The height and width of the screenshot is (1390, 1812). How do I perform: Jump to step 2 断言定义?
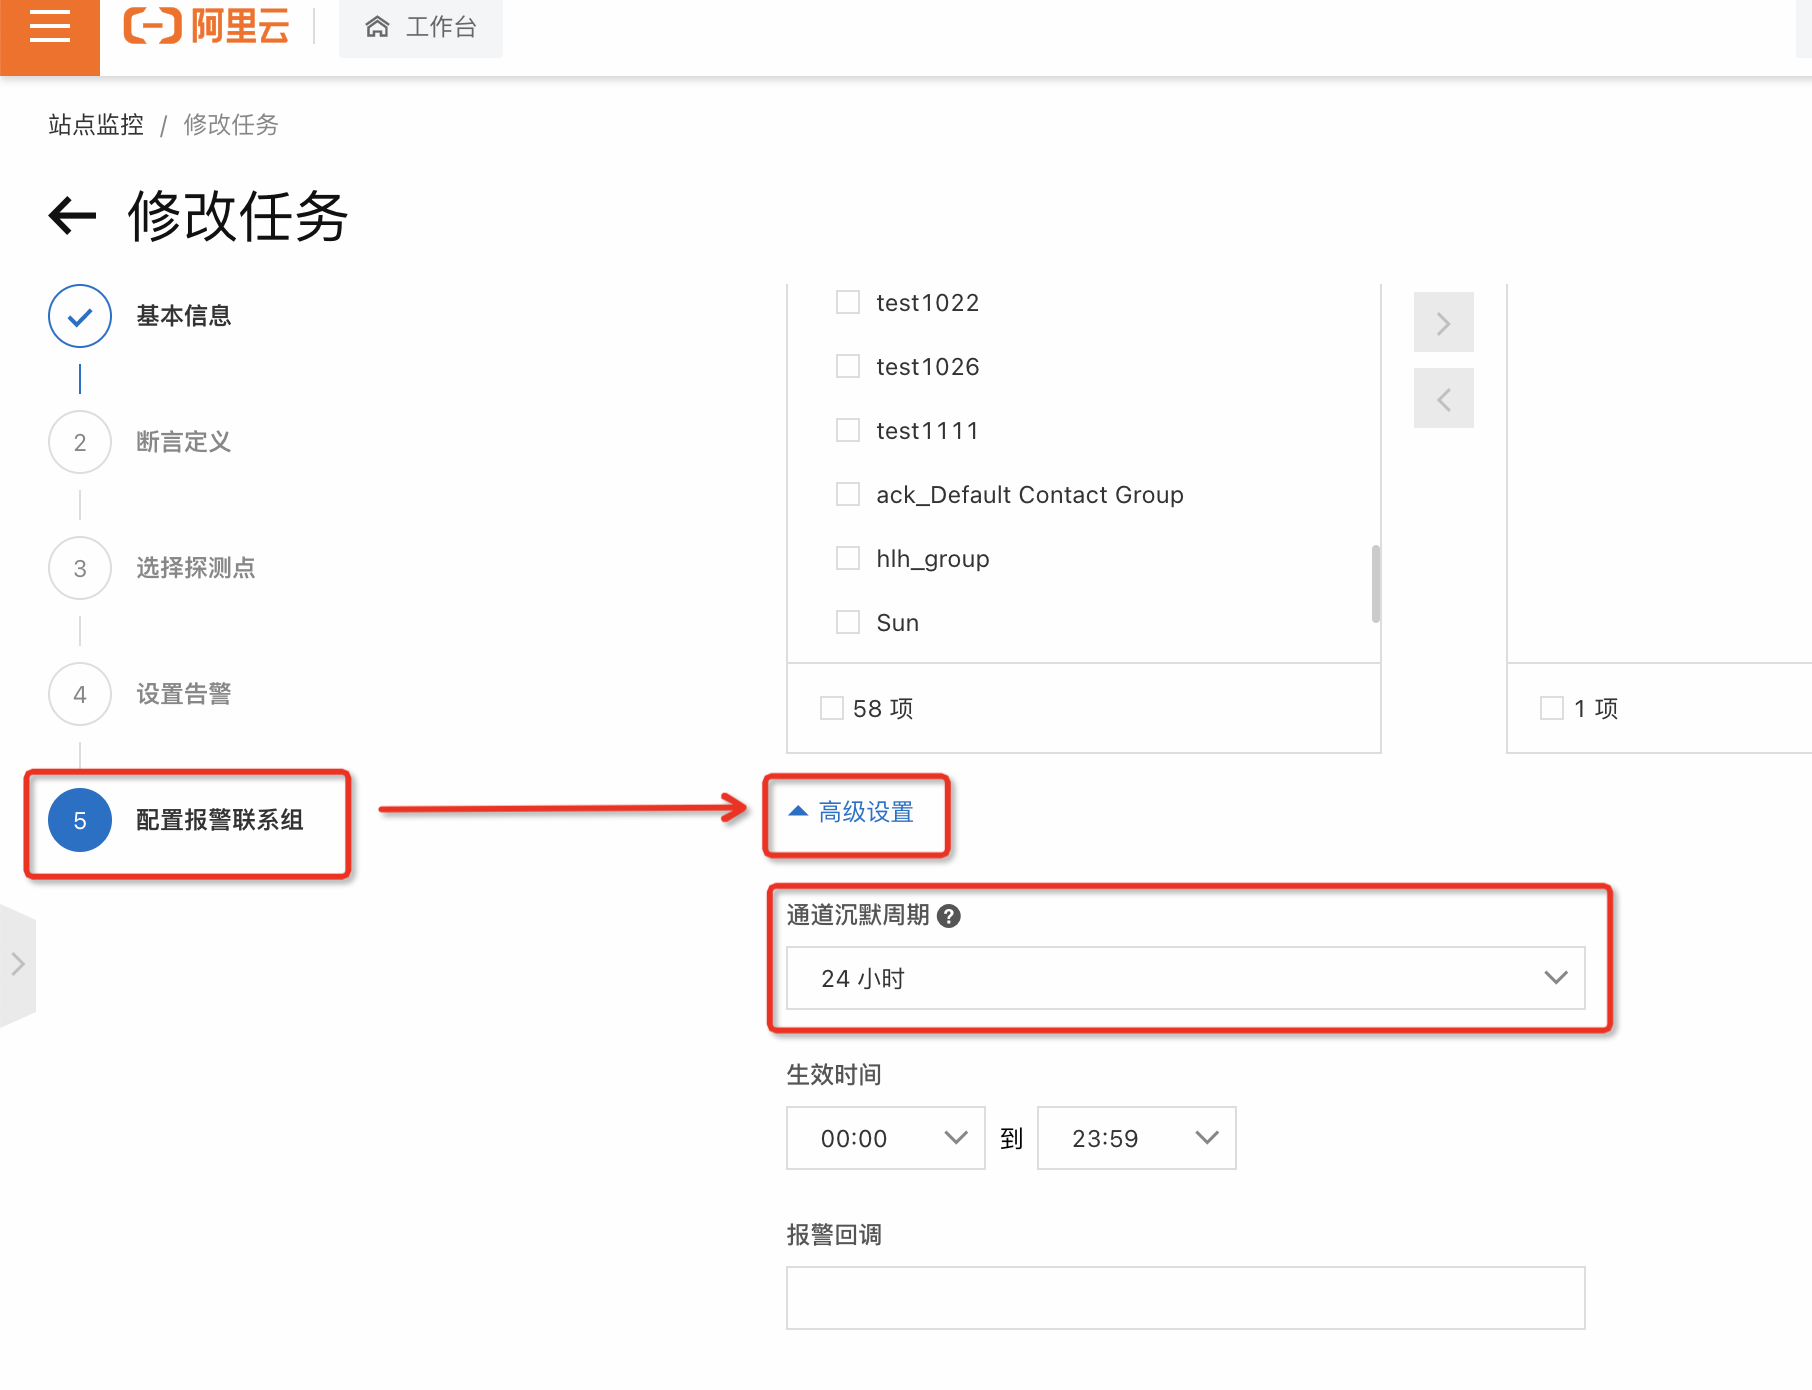80,442
